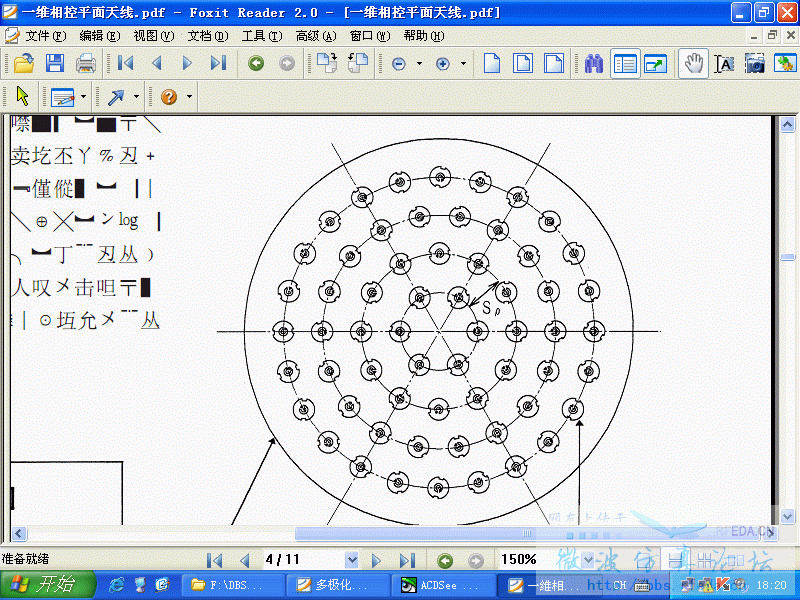Expand zoom out dropdown arrow
The image size is (800, 600).
[419, 64]
